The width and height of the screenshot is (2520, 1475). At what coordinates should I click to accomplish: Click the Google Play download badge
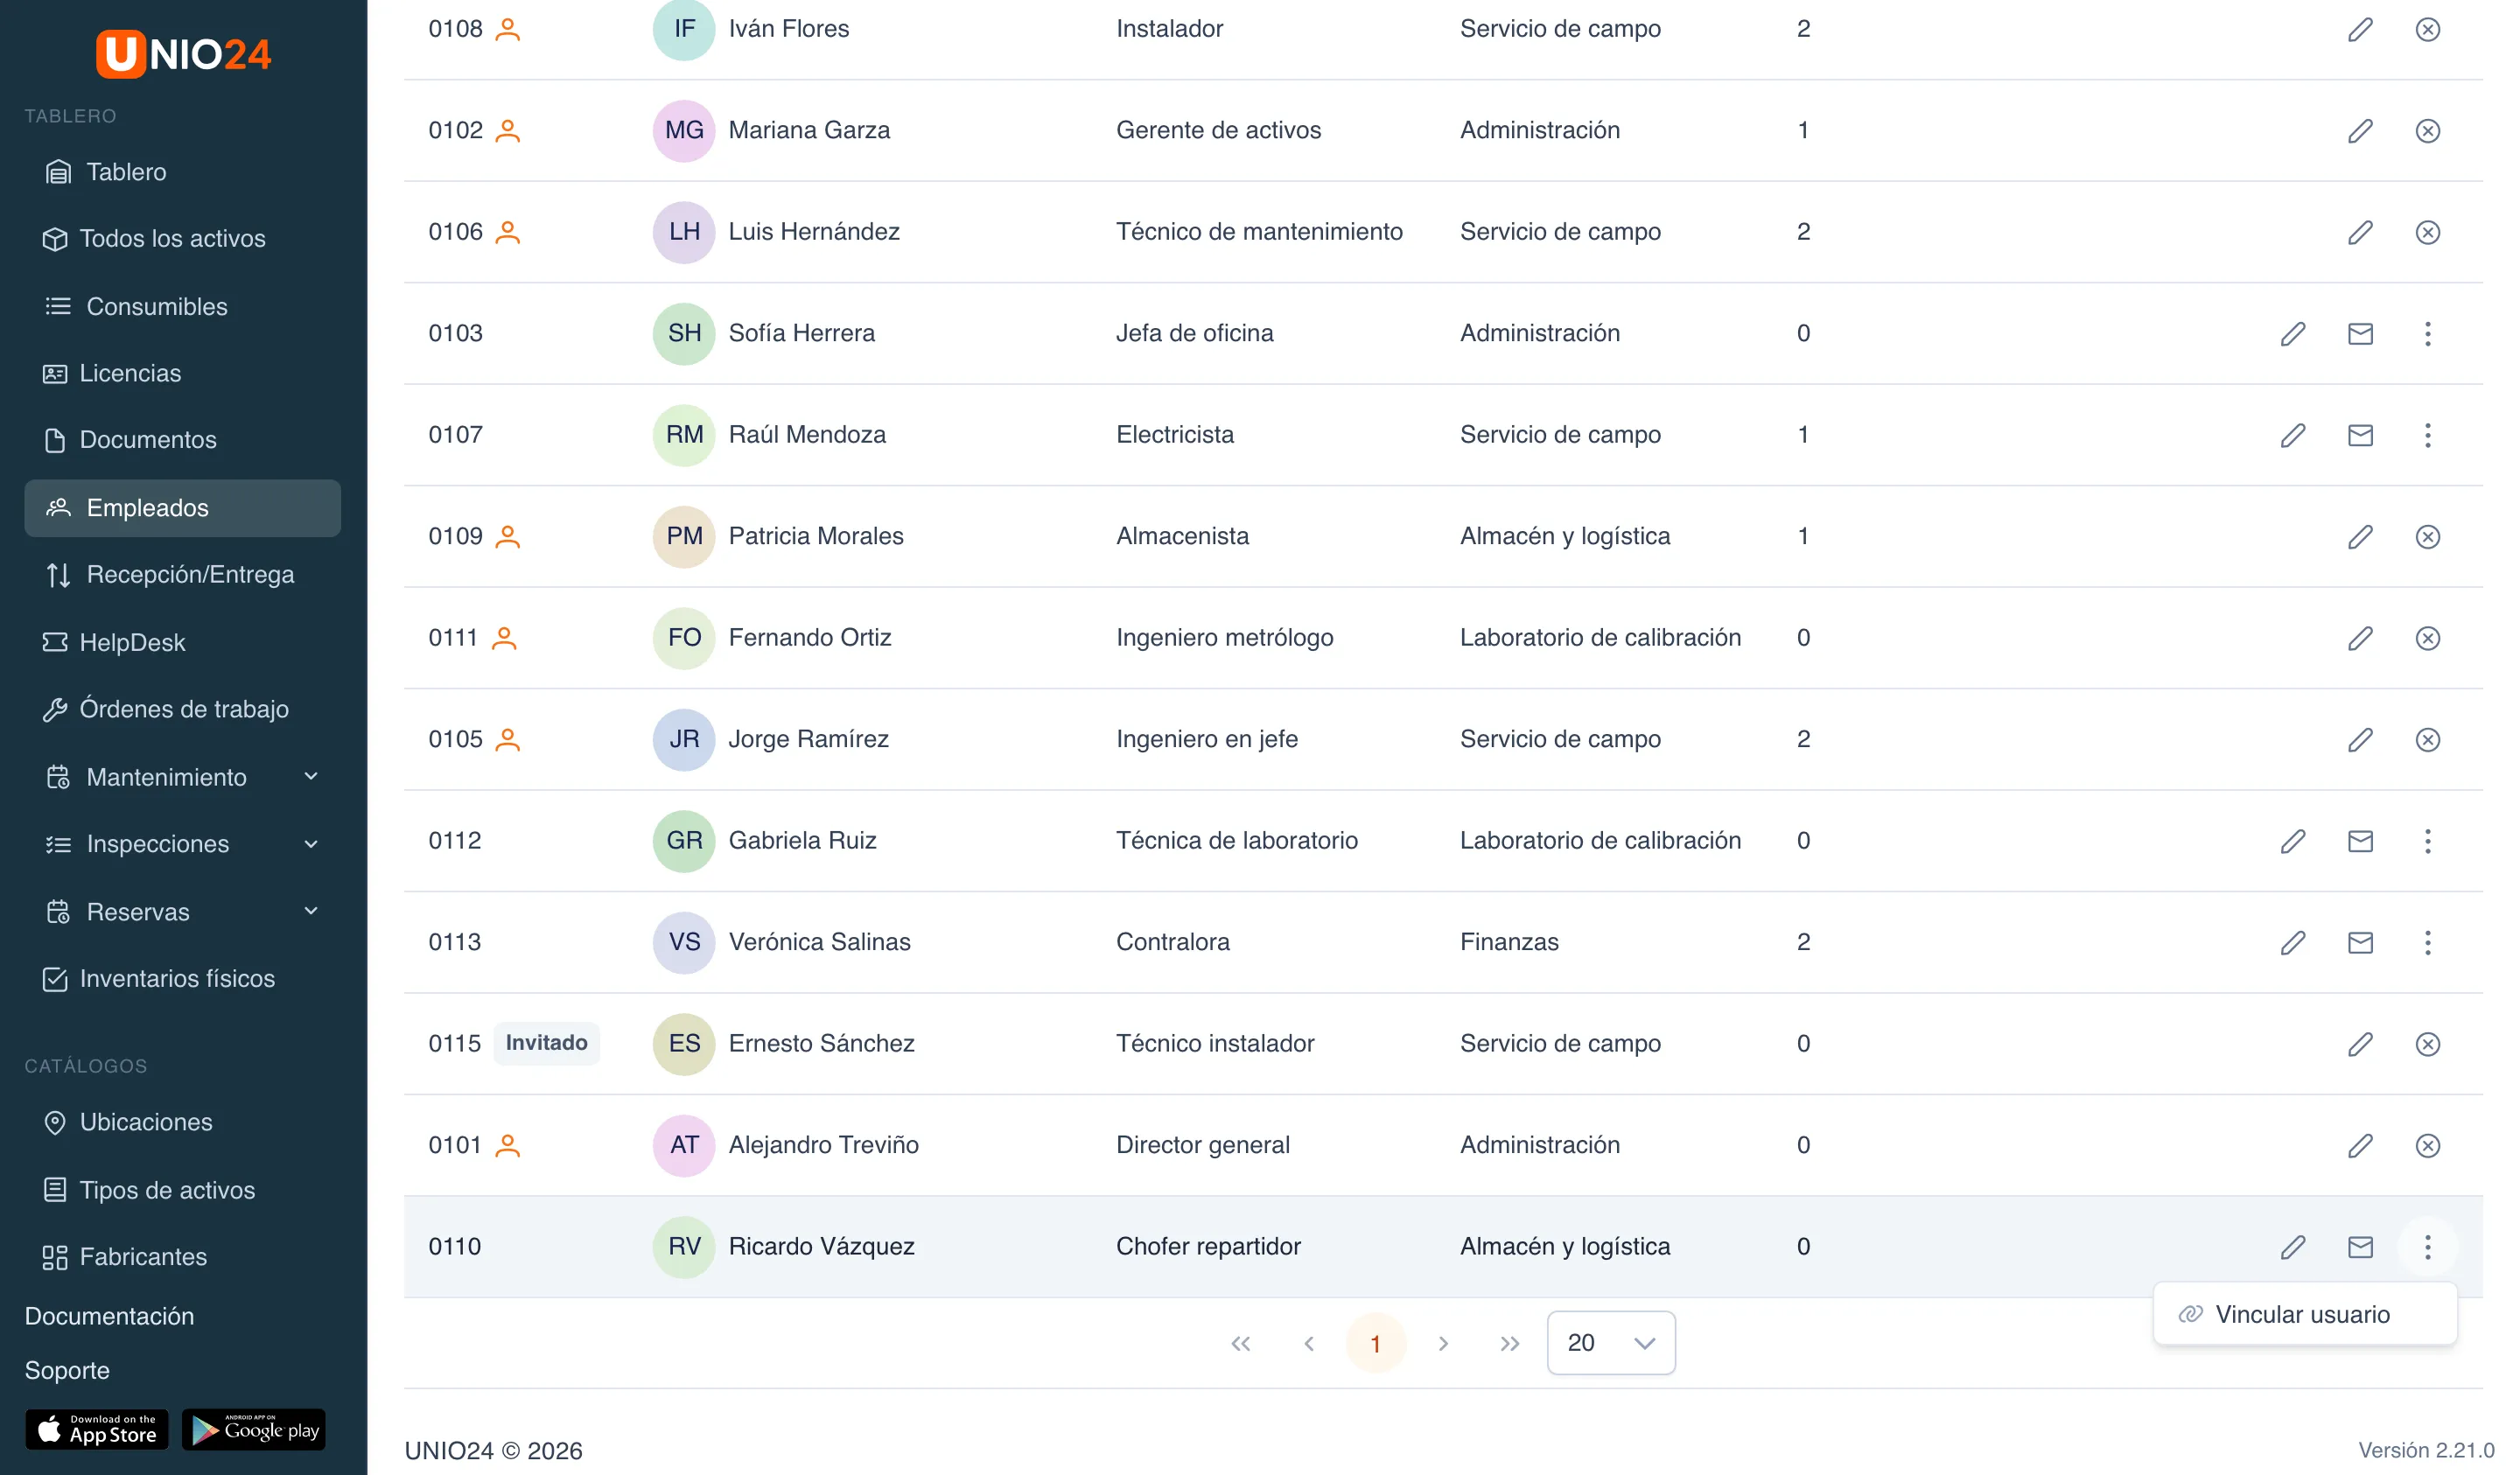coord(254,1429)
